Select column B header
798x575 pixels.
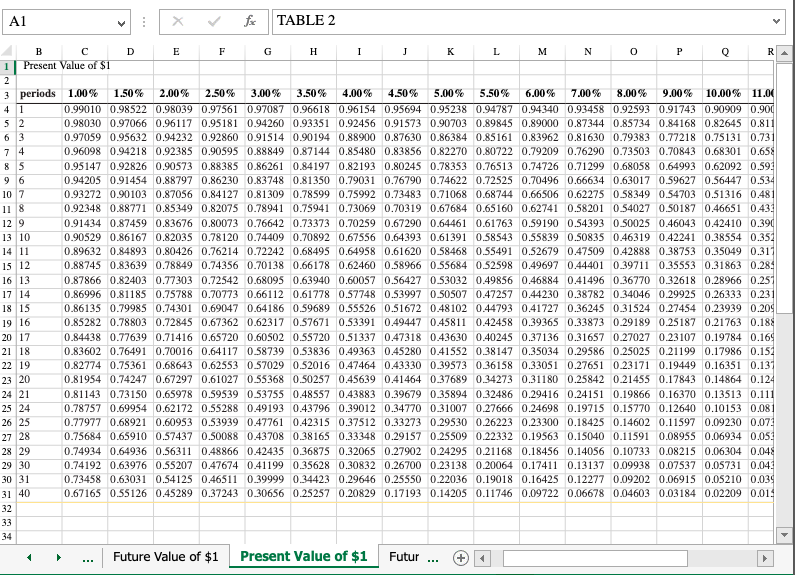coord(39,51)
